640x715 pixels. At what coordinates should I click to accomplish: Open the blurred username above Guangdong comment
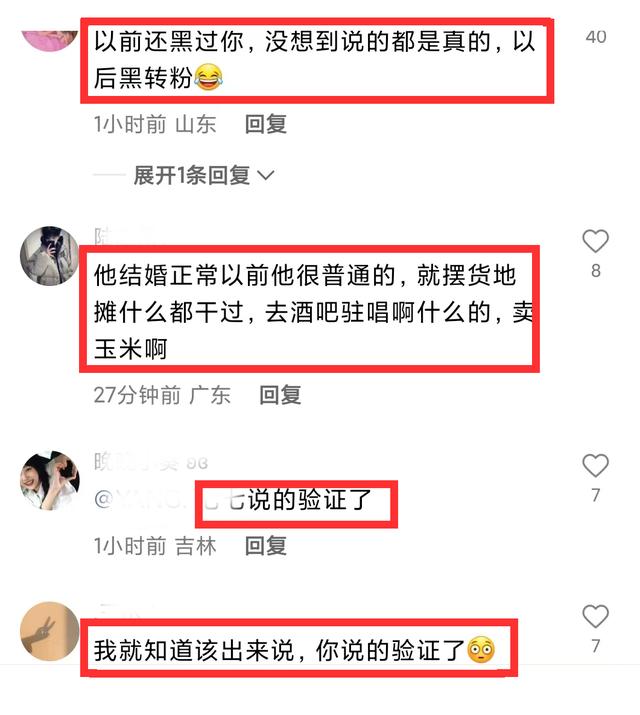(122, 235)
